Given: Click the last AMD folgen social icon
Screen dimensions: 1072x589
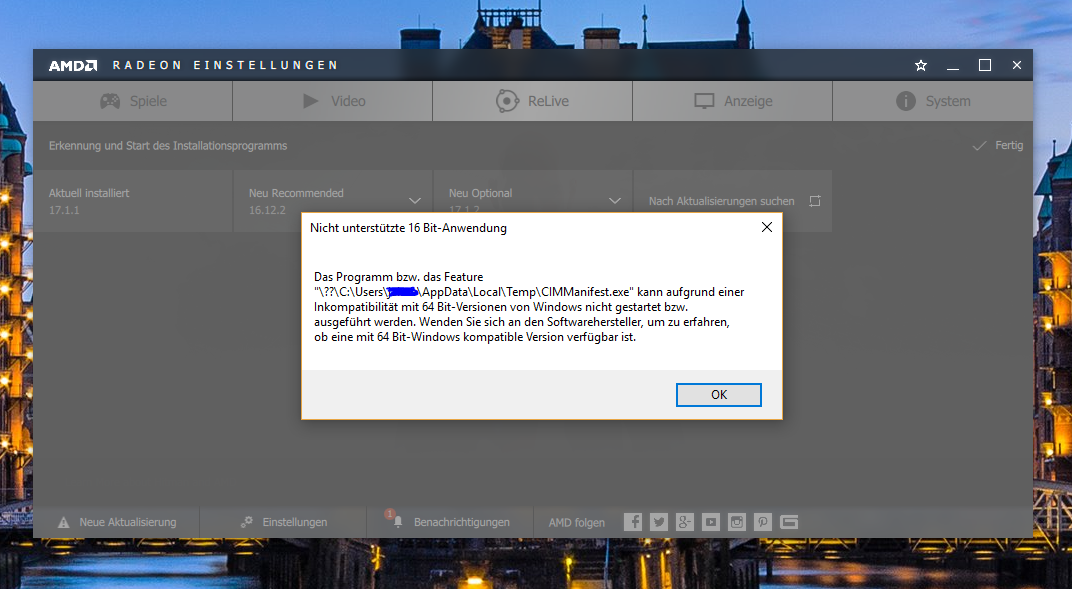Looking at the screenshot, I should tap(789, 522).
